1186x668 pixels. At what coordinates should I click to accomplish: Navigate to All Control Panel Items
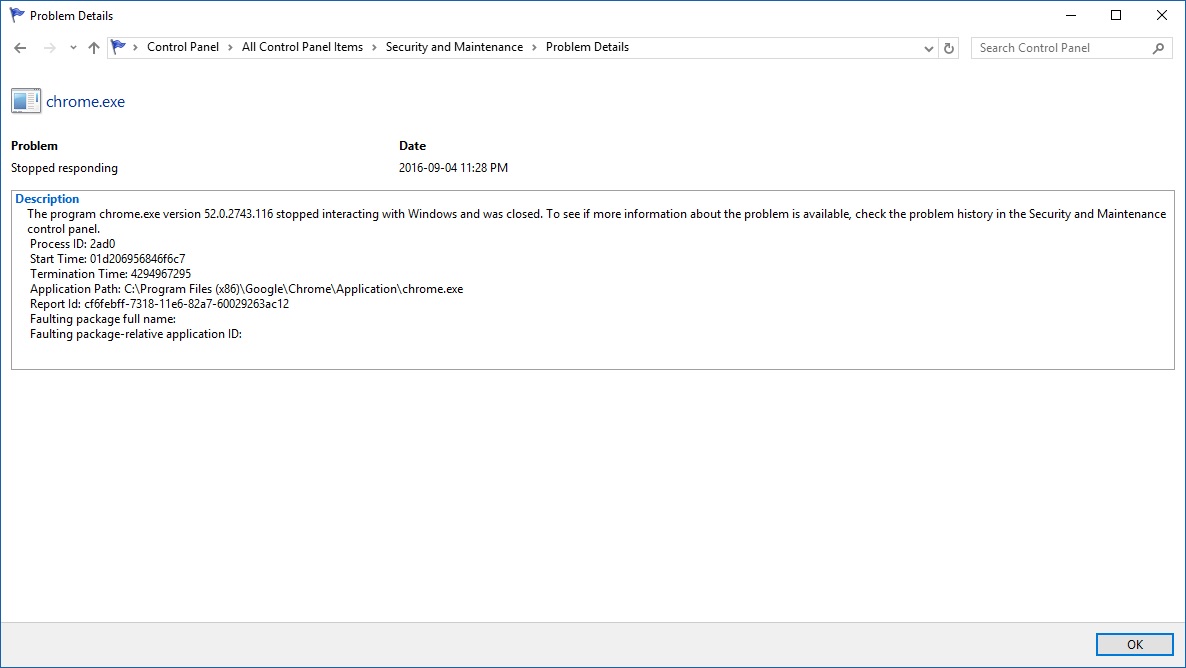(302, 47)
